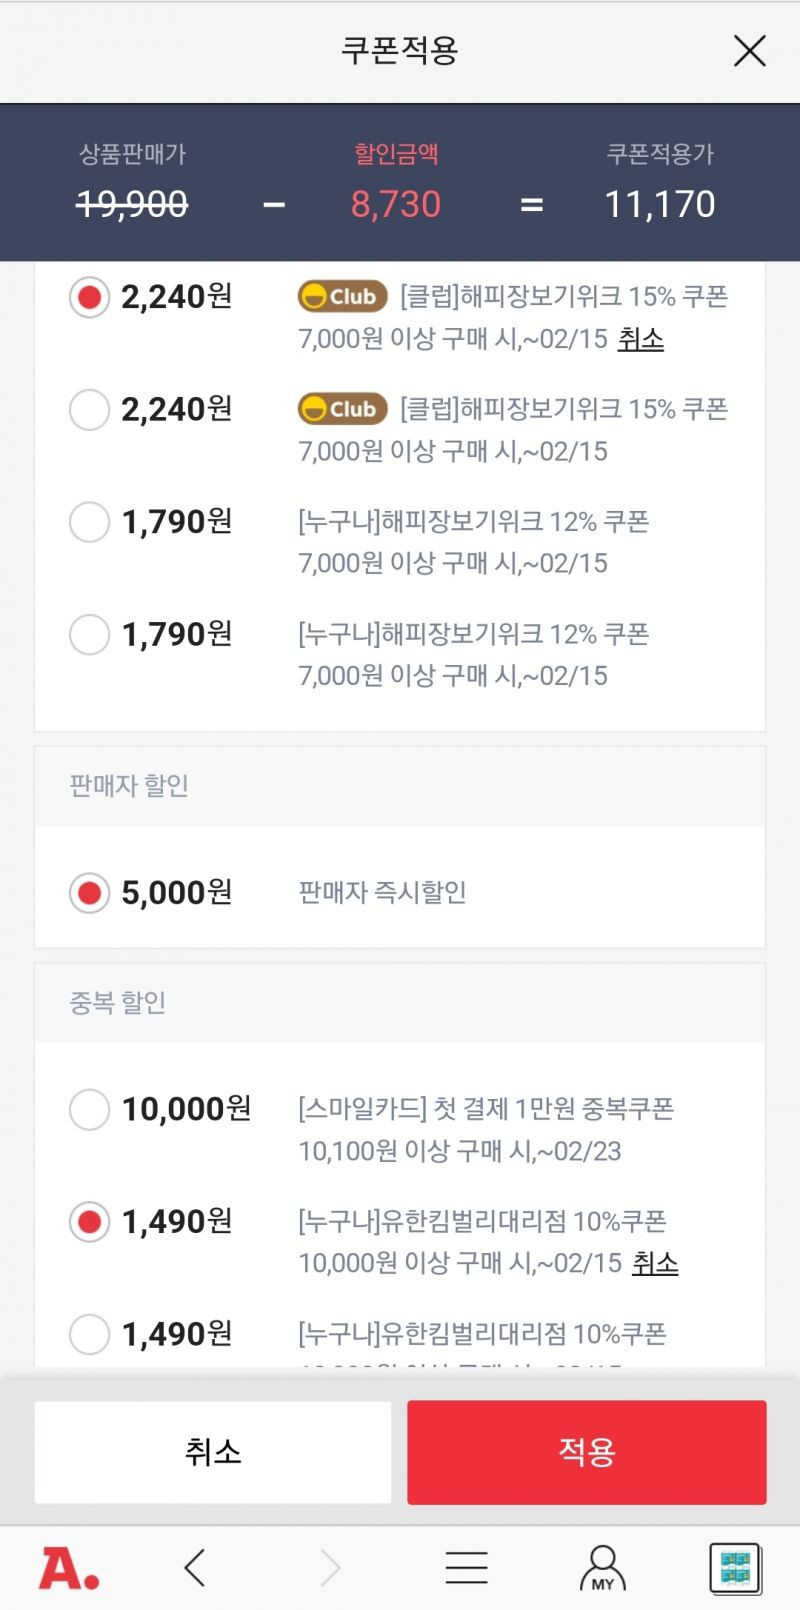Tap the Club badge on first coupon
This screenshot has width=800, height=1610.
point(342,296)
